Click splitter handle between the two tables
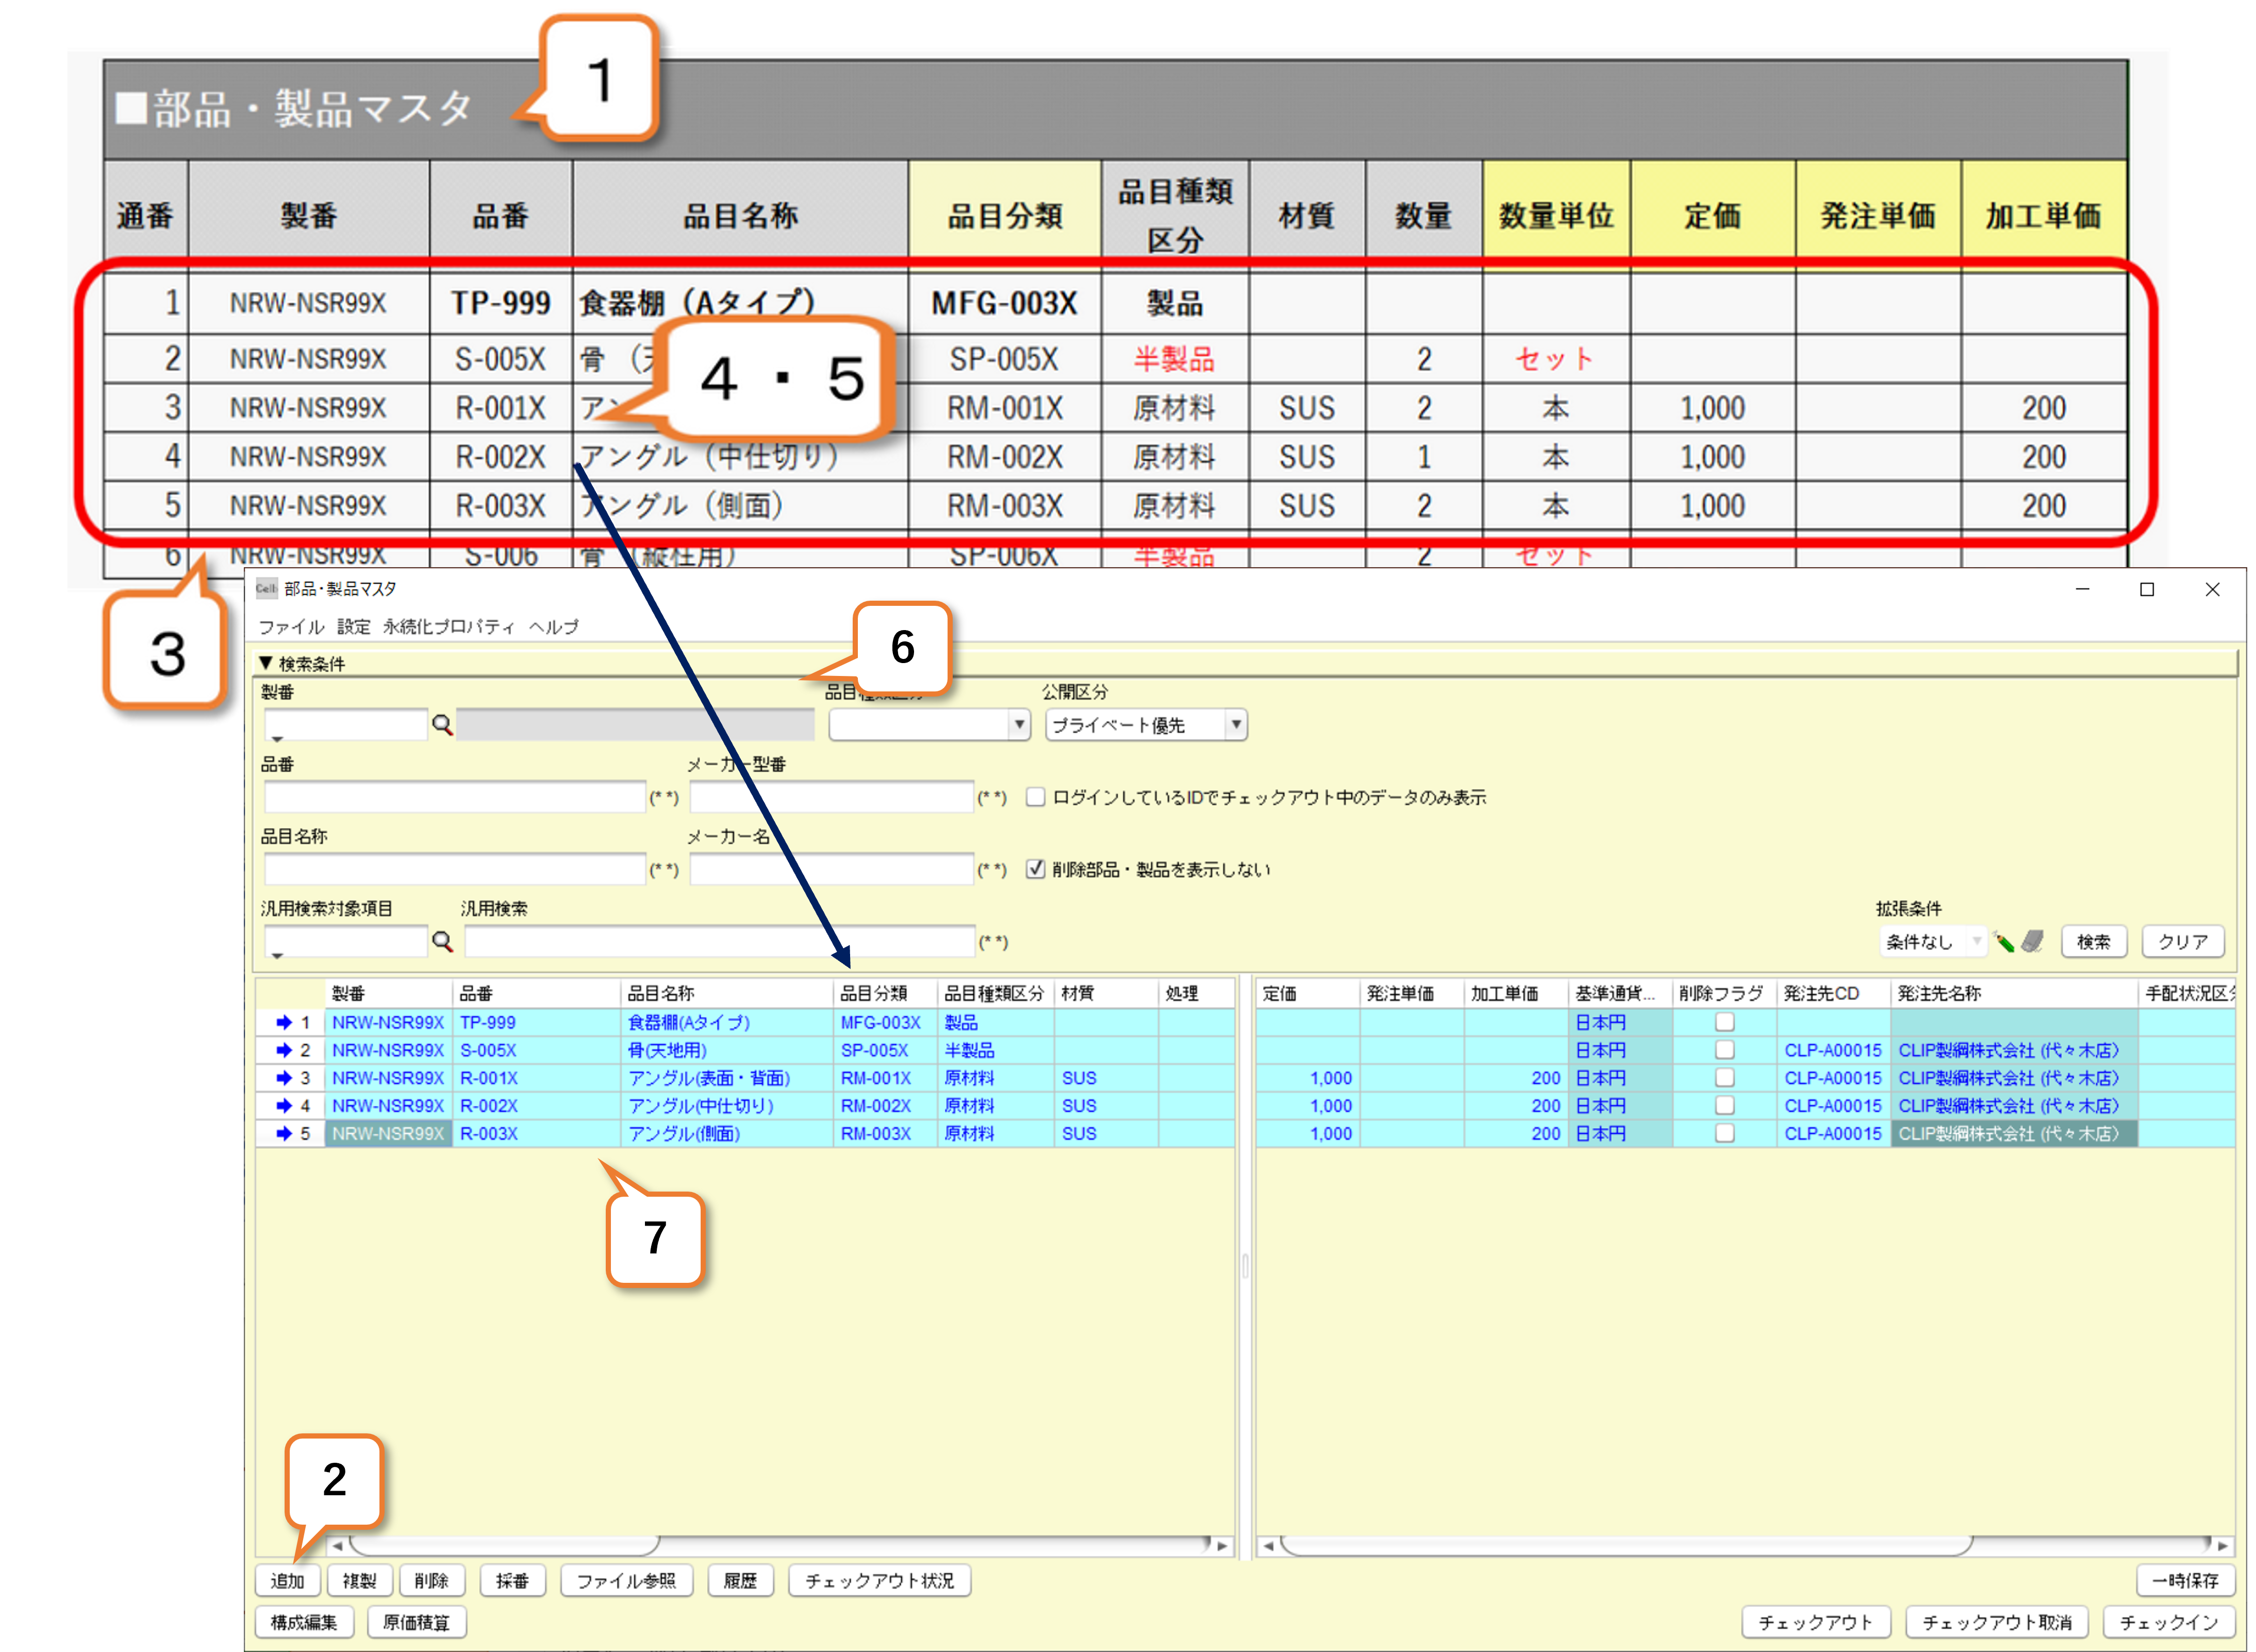Viewport: 2256px width, 1652px height. 1245,1266
